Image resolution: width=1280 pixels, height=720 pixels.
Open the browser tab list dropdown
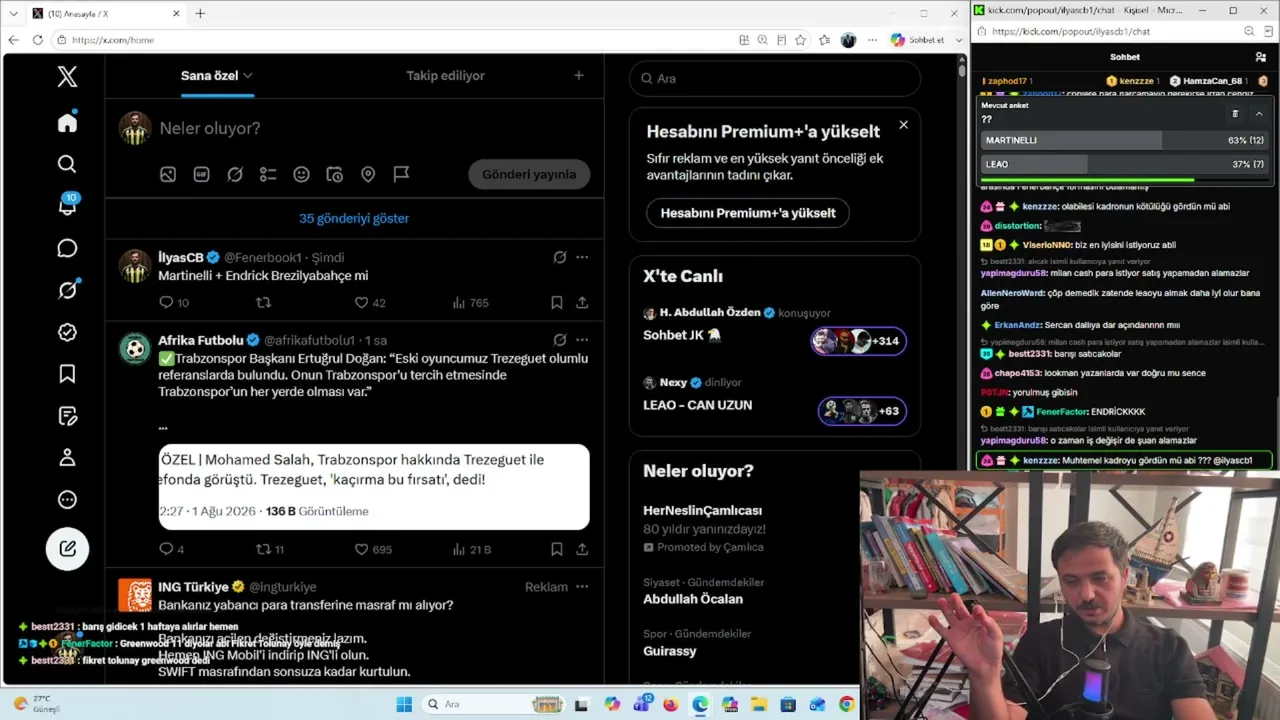tap(13, 14)
